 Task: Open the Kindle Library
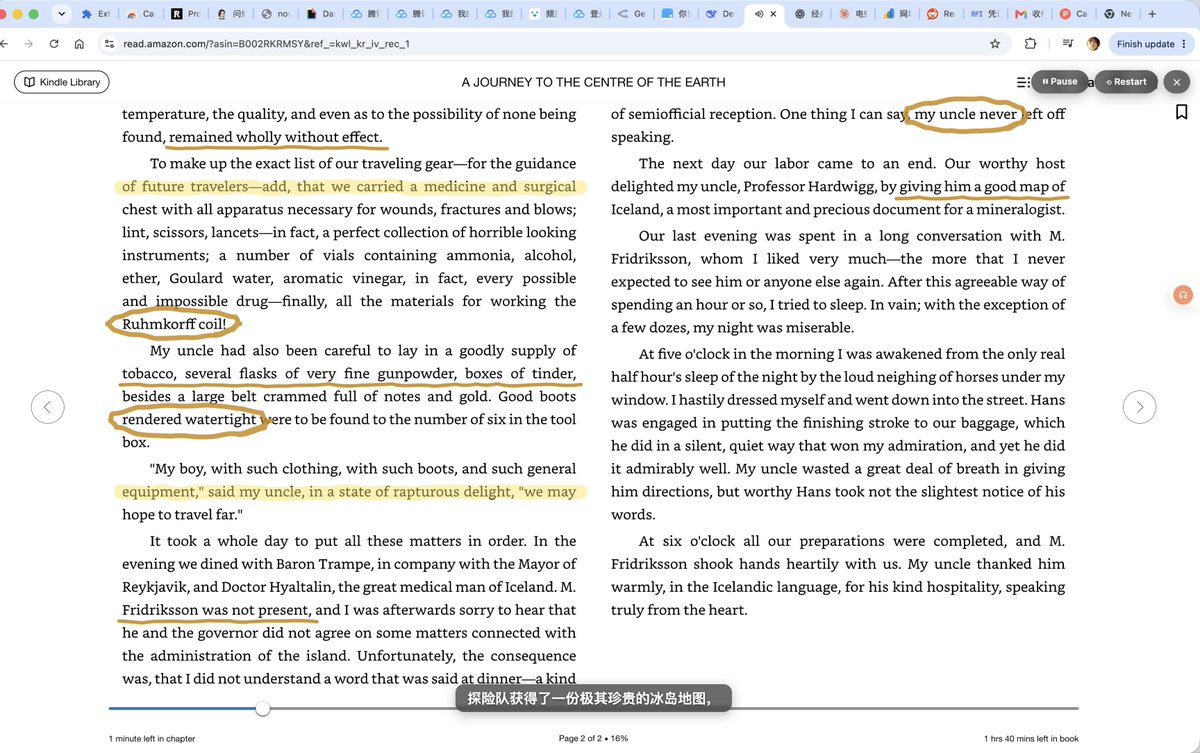pyautogui.click(x=62, y=82)
